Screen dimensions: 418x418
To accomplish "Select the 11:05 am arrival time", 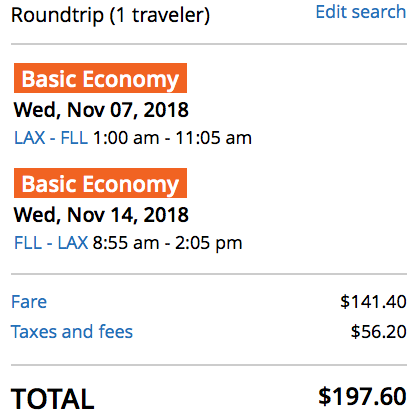I will point(214,138).
